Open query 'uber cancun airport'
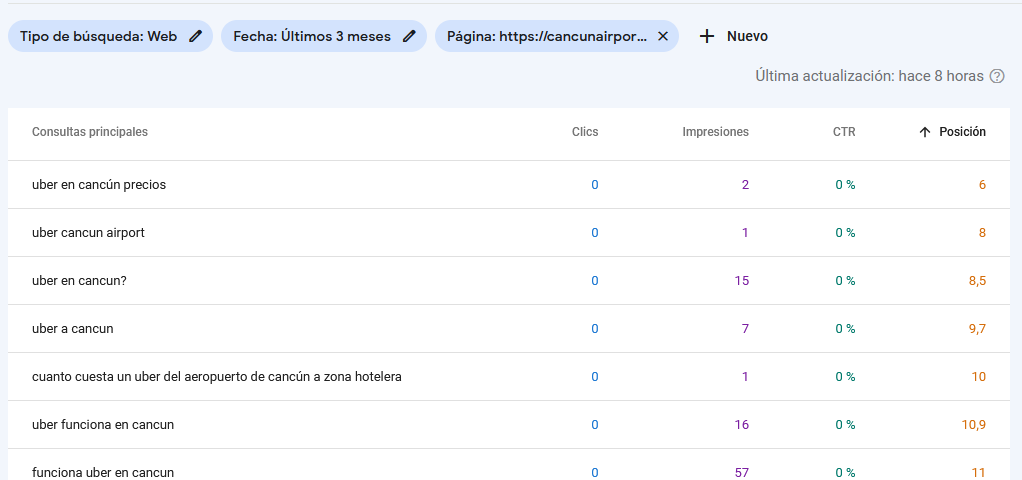Image resolution: width=1022 pixels, height=480 pixels. click(88, 233)
